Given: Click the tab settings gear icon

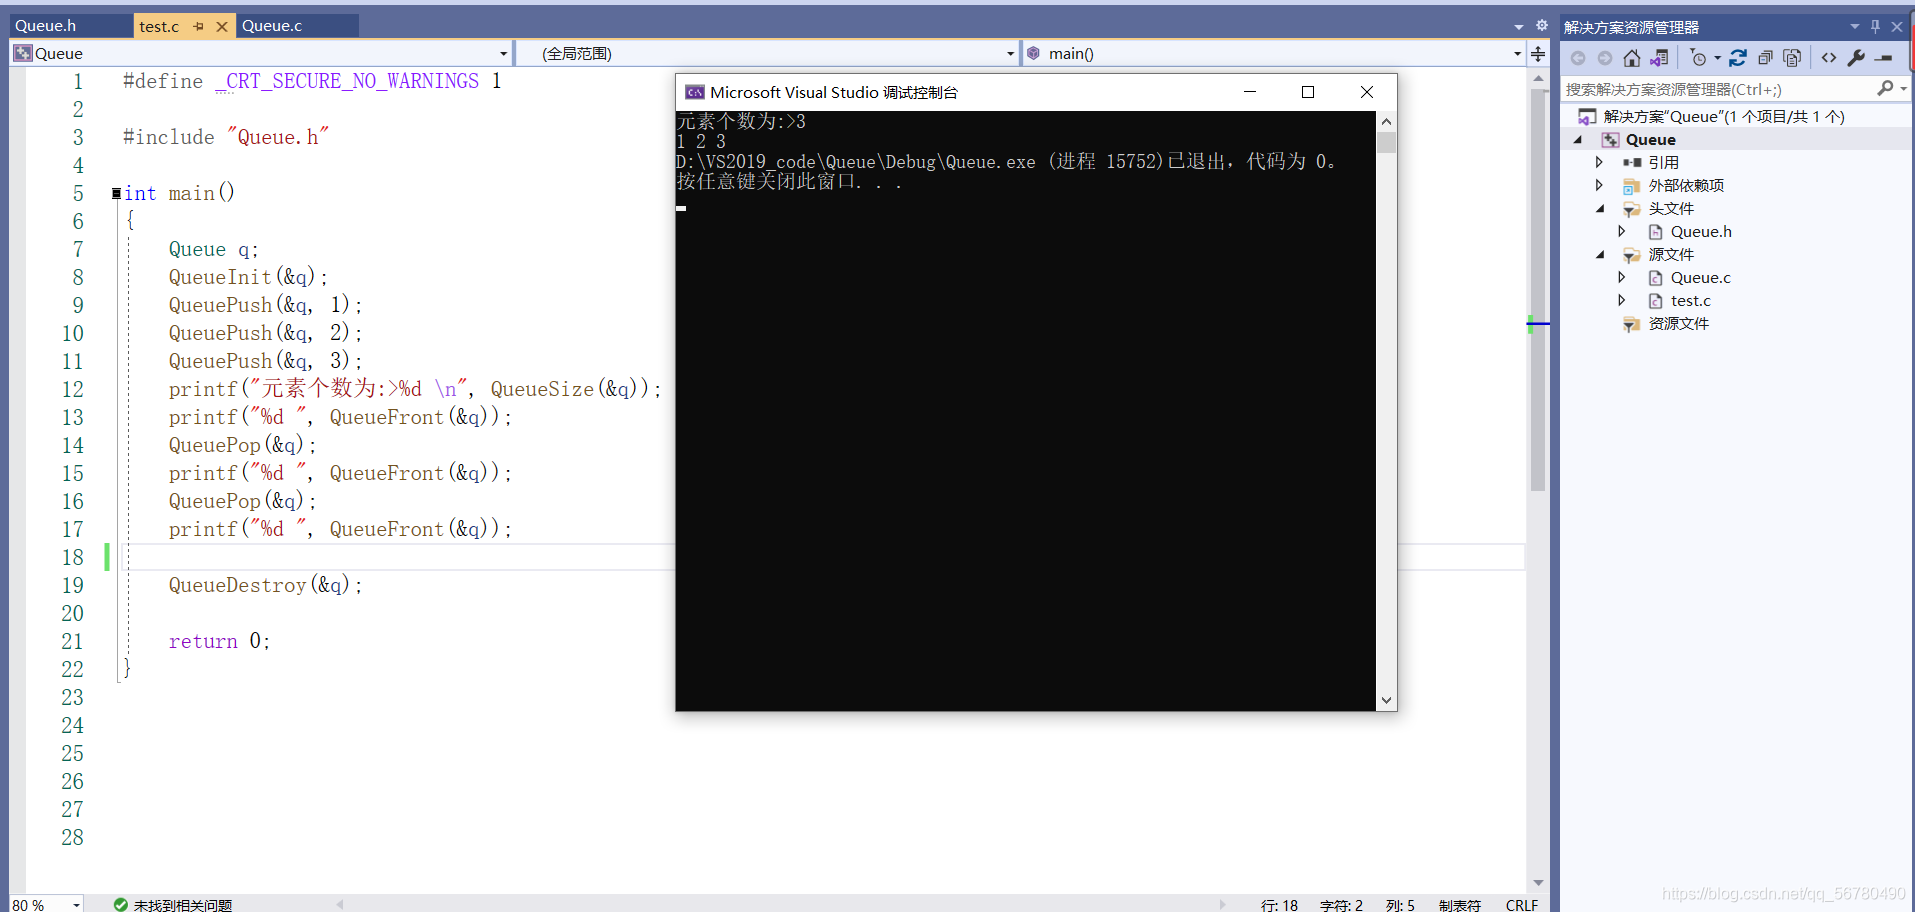Looking at the screenshot, I should [1541, 25].
